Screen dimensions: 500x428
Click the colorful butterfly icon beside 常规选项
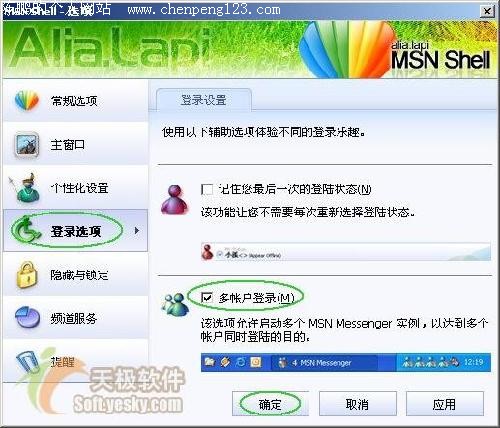click(x=27, y=100)
